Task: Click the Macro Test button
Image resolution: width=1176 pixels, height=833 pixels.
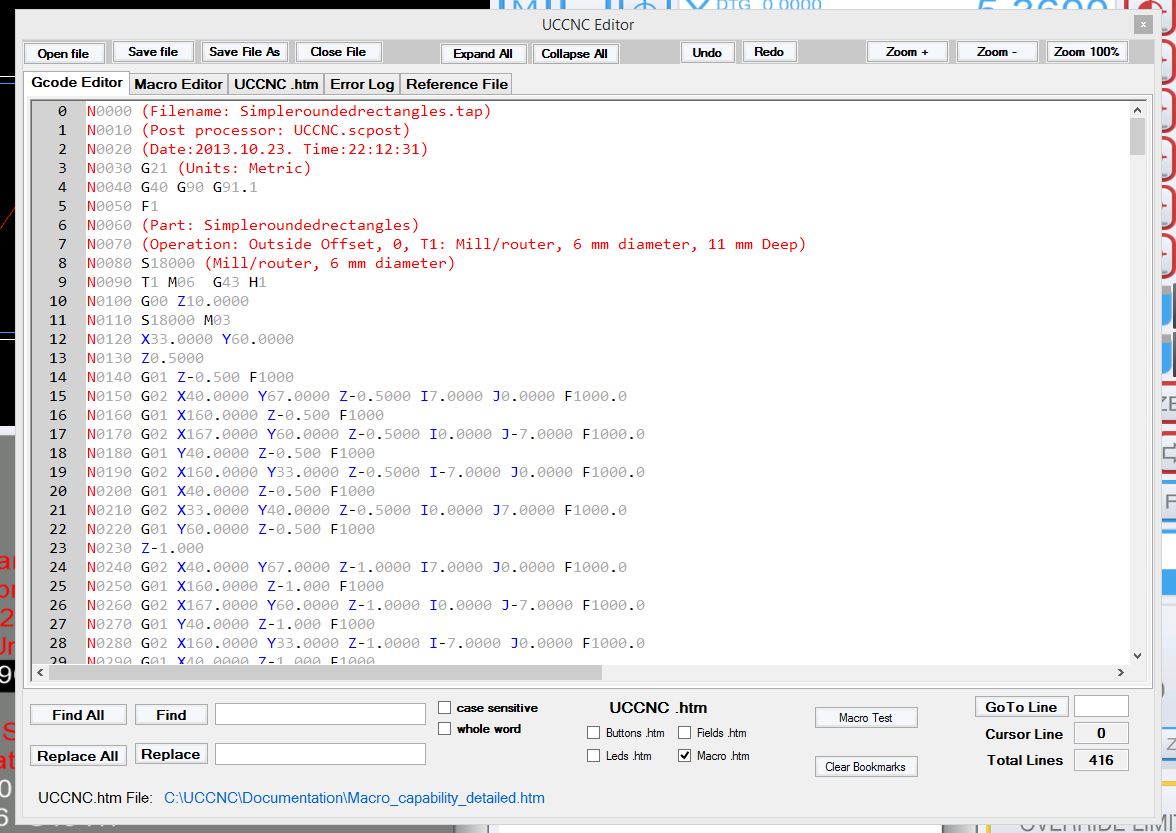Action: (x=866, y=718)
